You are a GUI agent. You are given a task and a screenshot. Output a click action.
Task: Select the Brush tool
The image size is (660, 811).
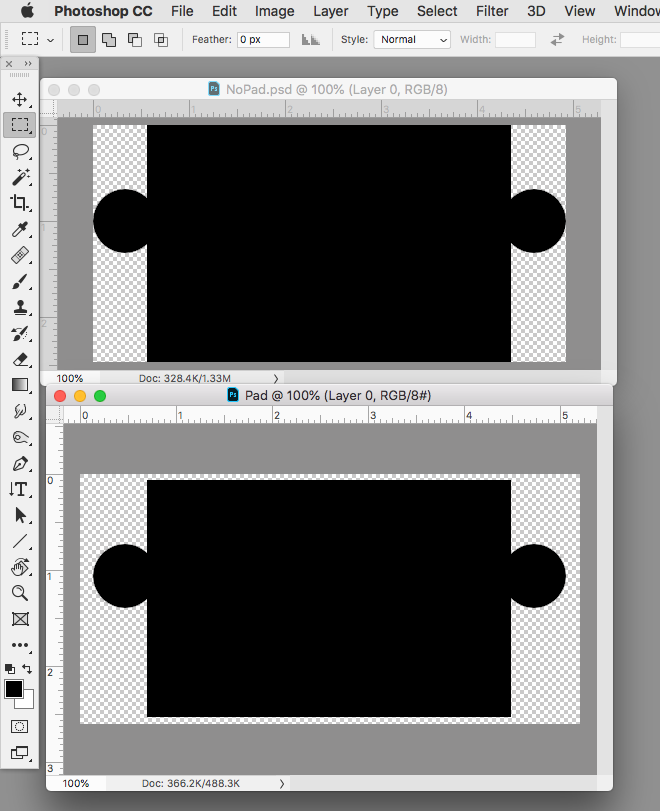point(20,282)
